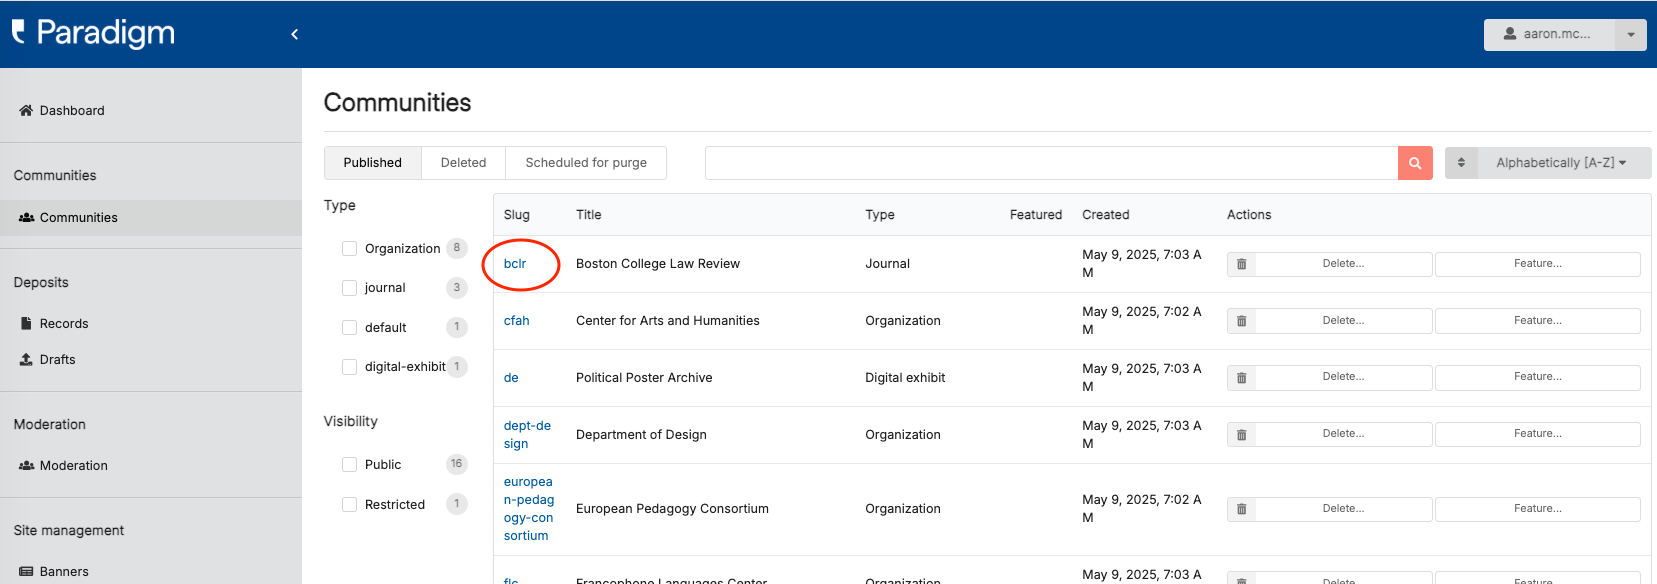
Task: Expand the user menu dropdown caret
Action: point(1631,34)
